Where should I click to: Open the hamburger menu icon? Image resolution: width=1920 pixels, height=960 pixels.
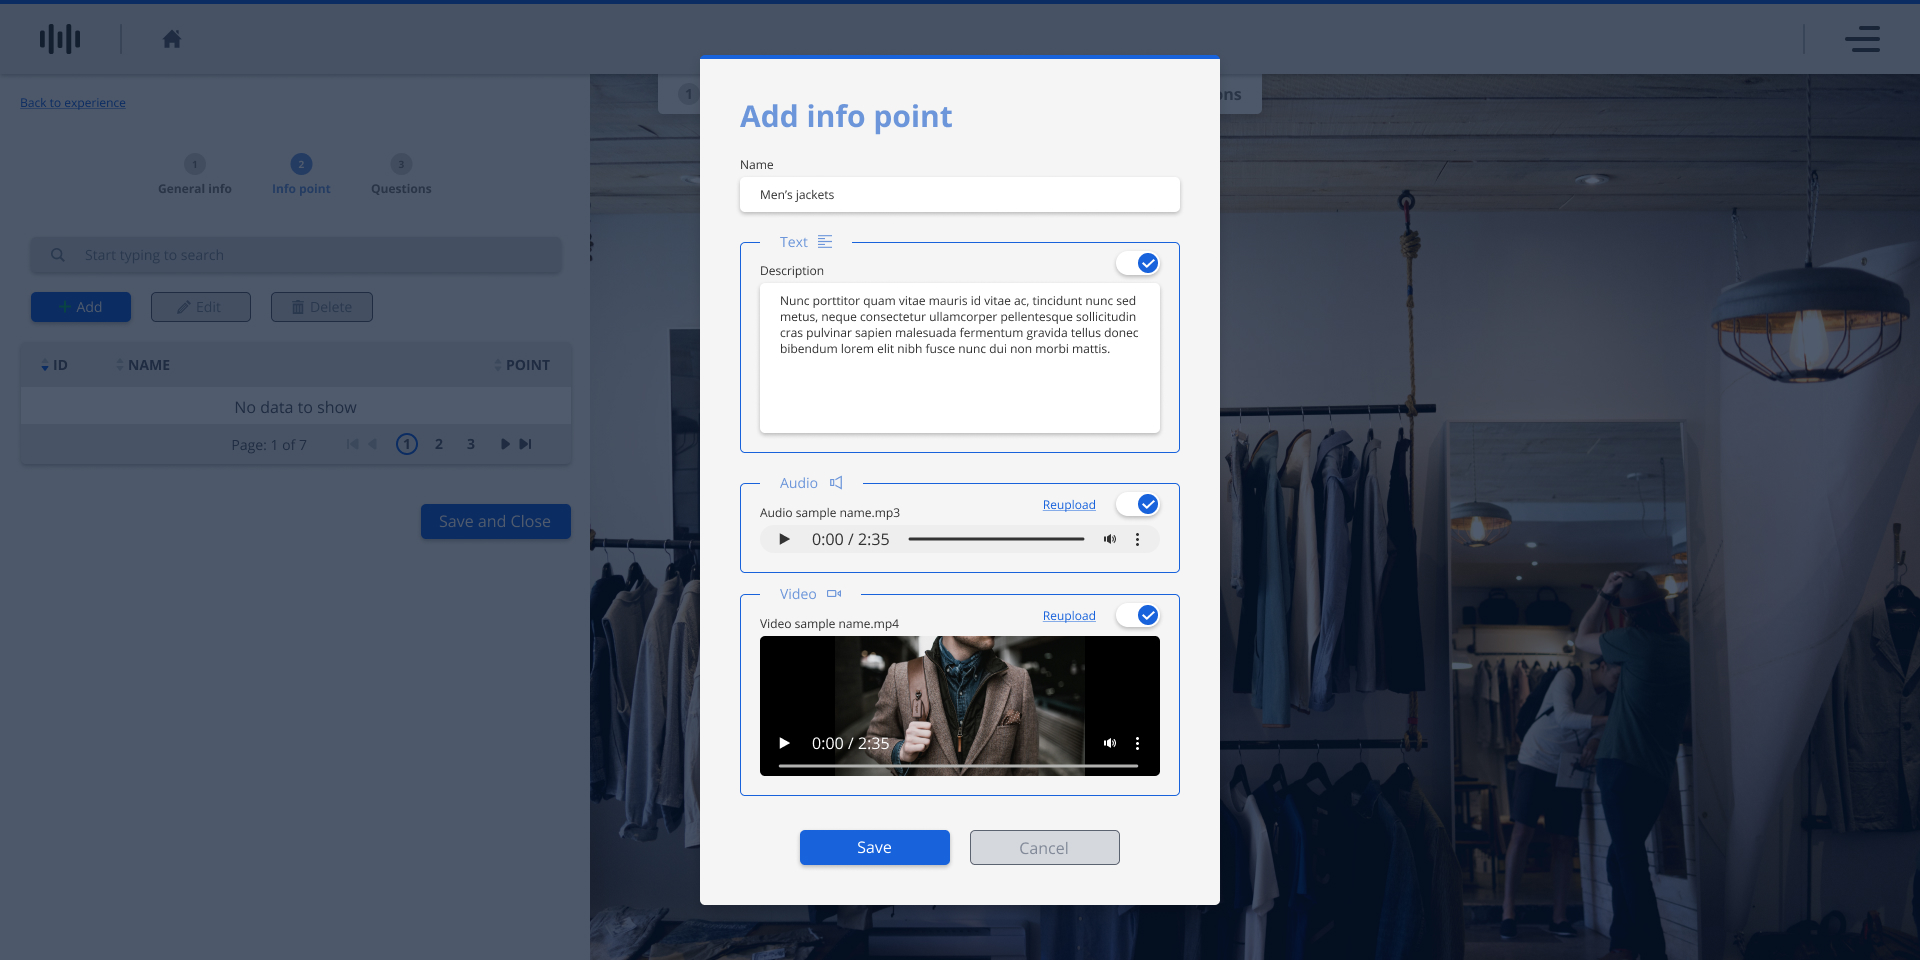[x=1862, y=39]
